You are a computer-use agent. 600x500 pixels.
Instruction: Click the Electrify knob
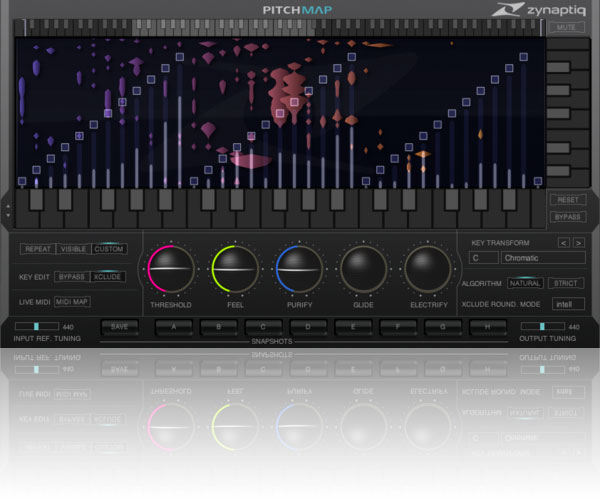pos(428,270)
